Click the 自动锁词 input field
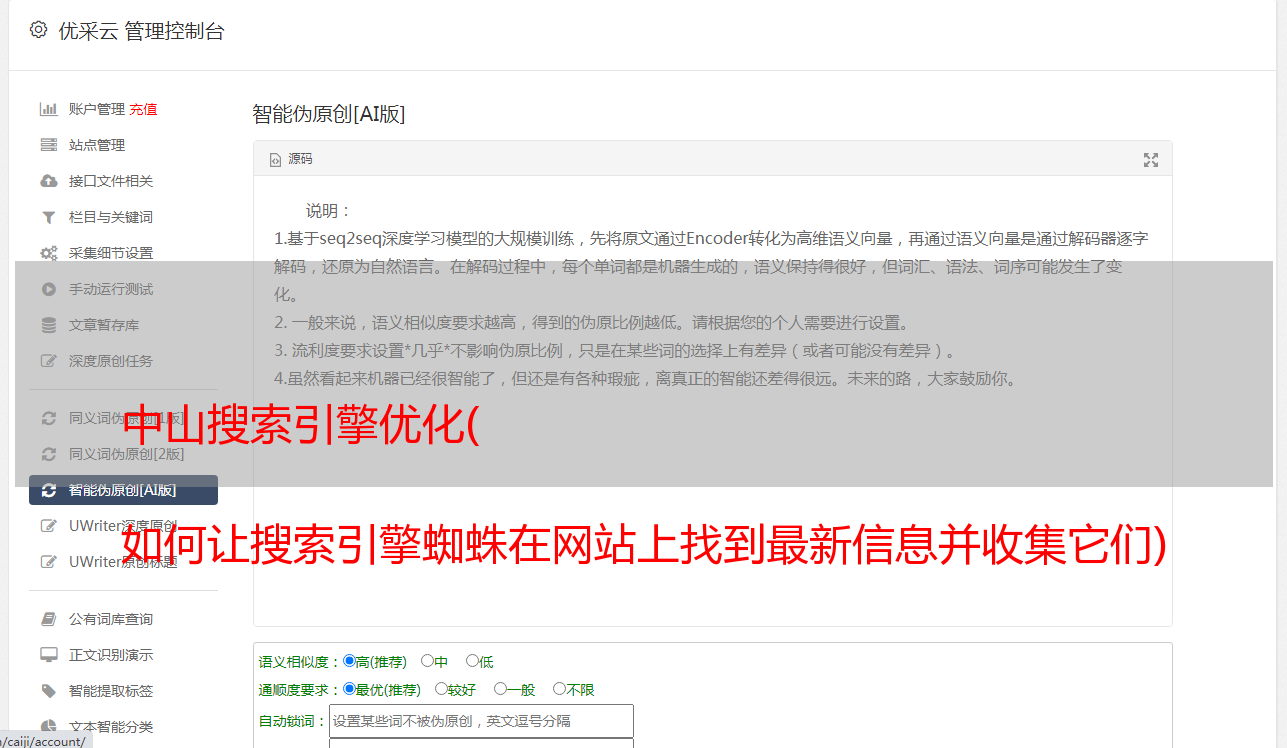The height and width of the screenshot is (748, 1287). (481, 721)
